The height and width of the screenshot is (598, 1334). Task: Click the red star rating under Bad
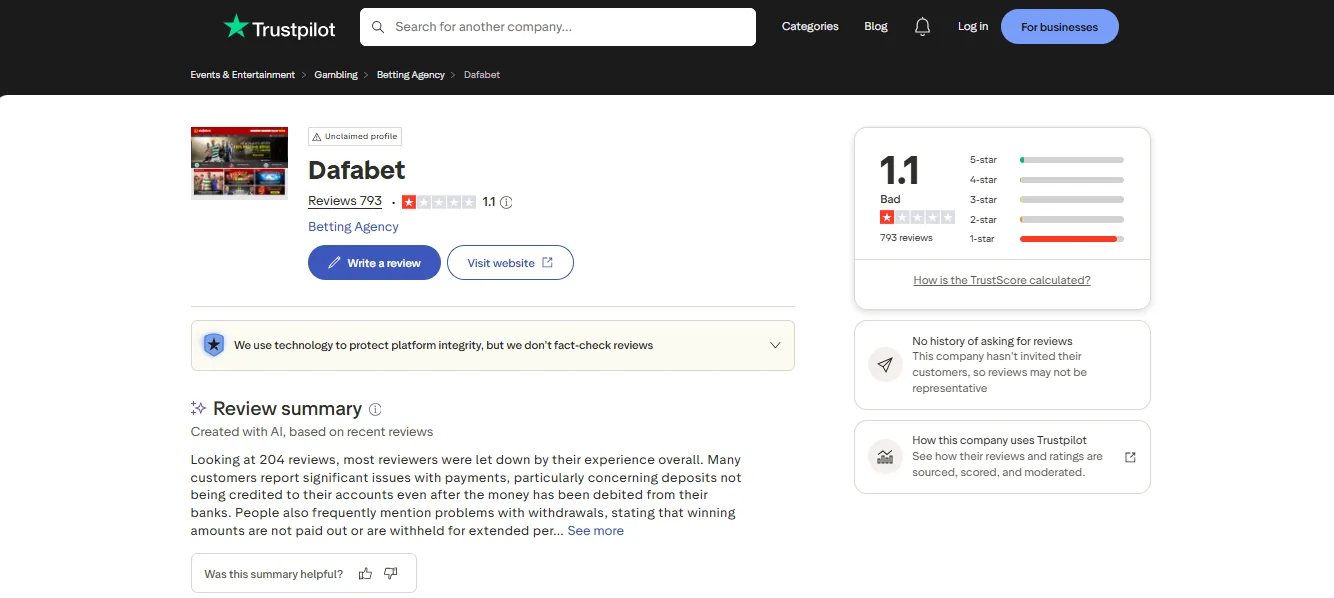pyautogui.click(x=917, y=217)
